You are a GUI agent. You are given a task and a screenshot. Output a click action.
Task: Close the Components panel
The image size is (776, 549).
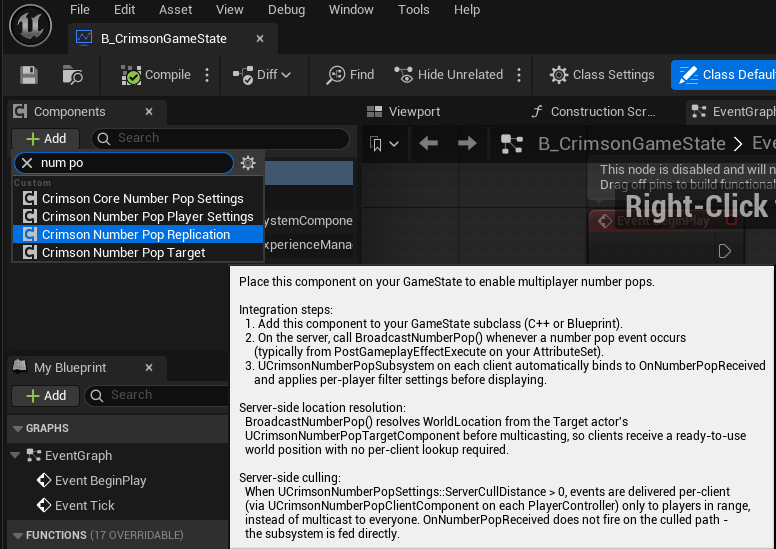tap(149, 112)
